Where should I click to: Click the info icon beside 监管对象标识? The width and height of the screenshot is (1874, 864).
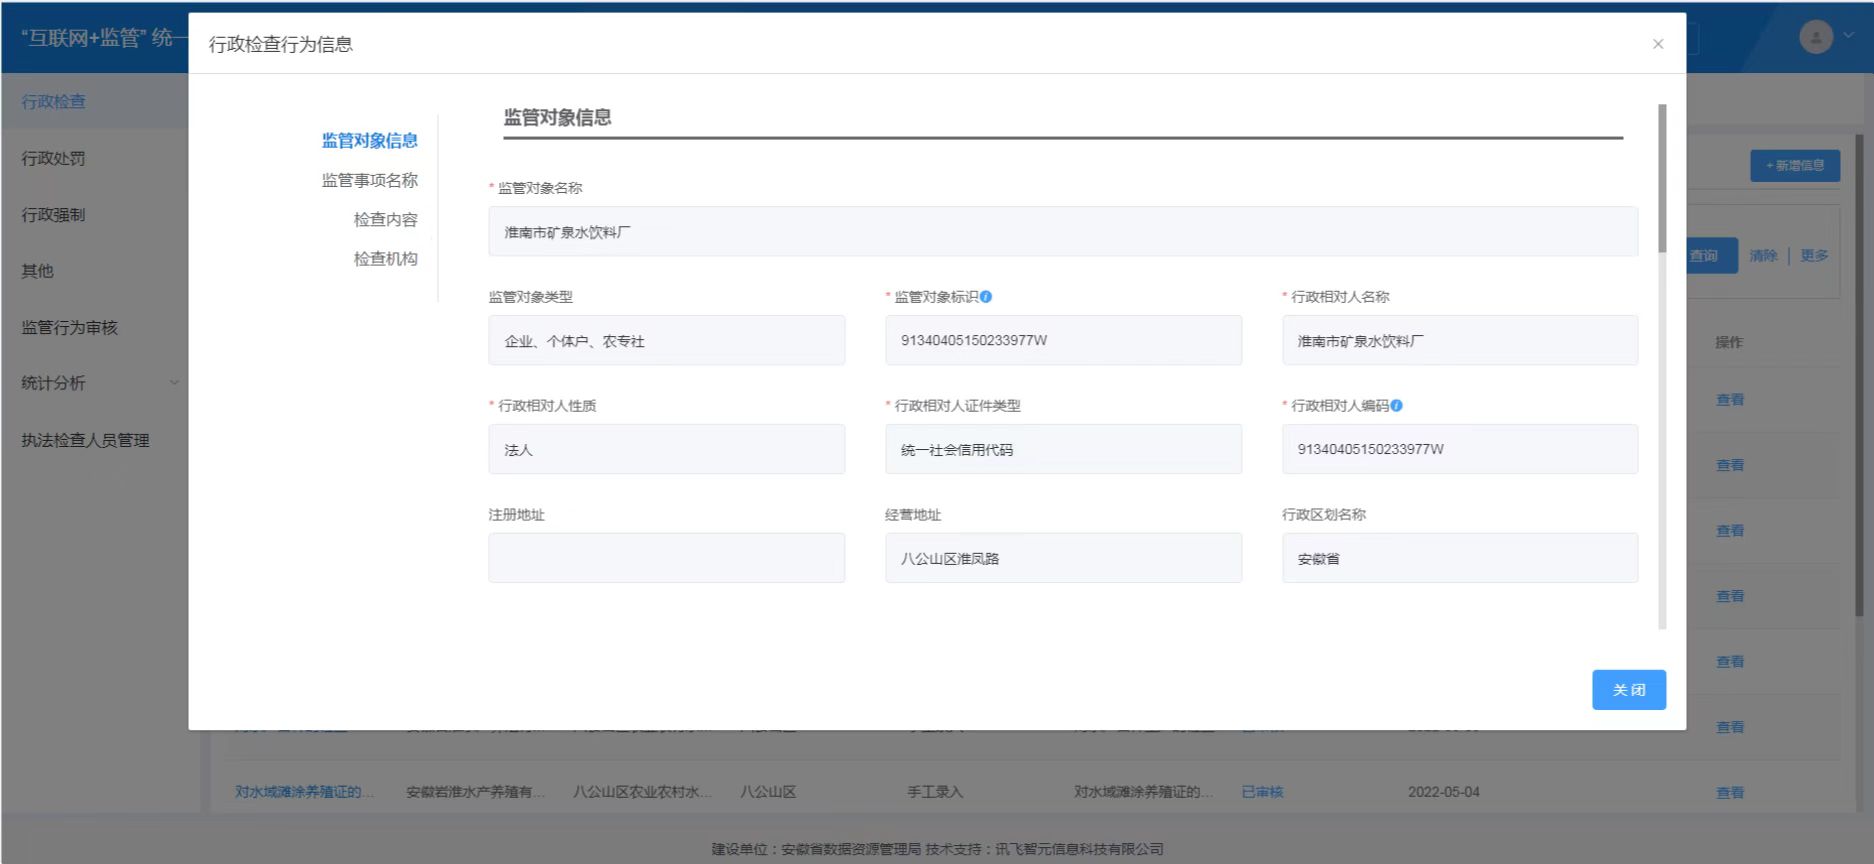click(986, 297)
